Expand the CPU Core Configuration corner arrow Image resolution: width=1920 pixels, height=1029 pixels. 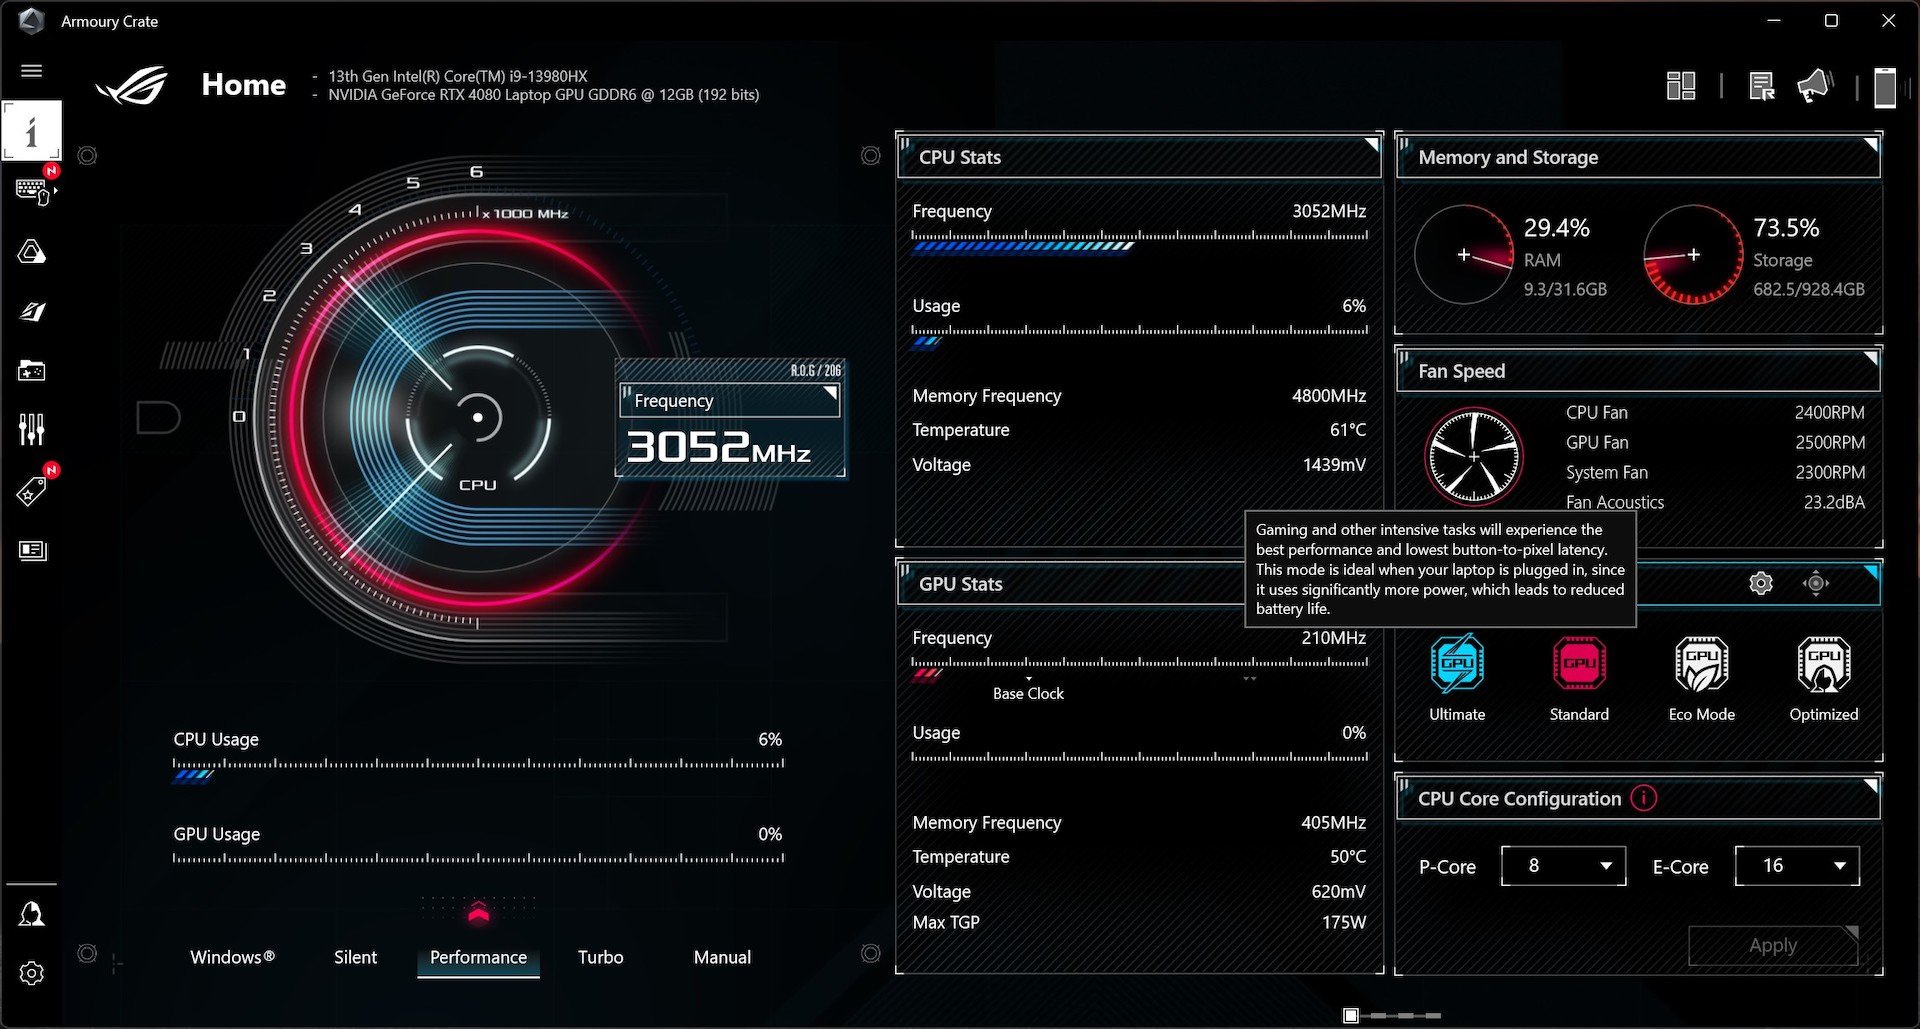tap(1869, 787)
